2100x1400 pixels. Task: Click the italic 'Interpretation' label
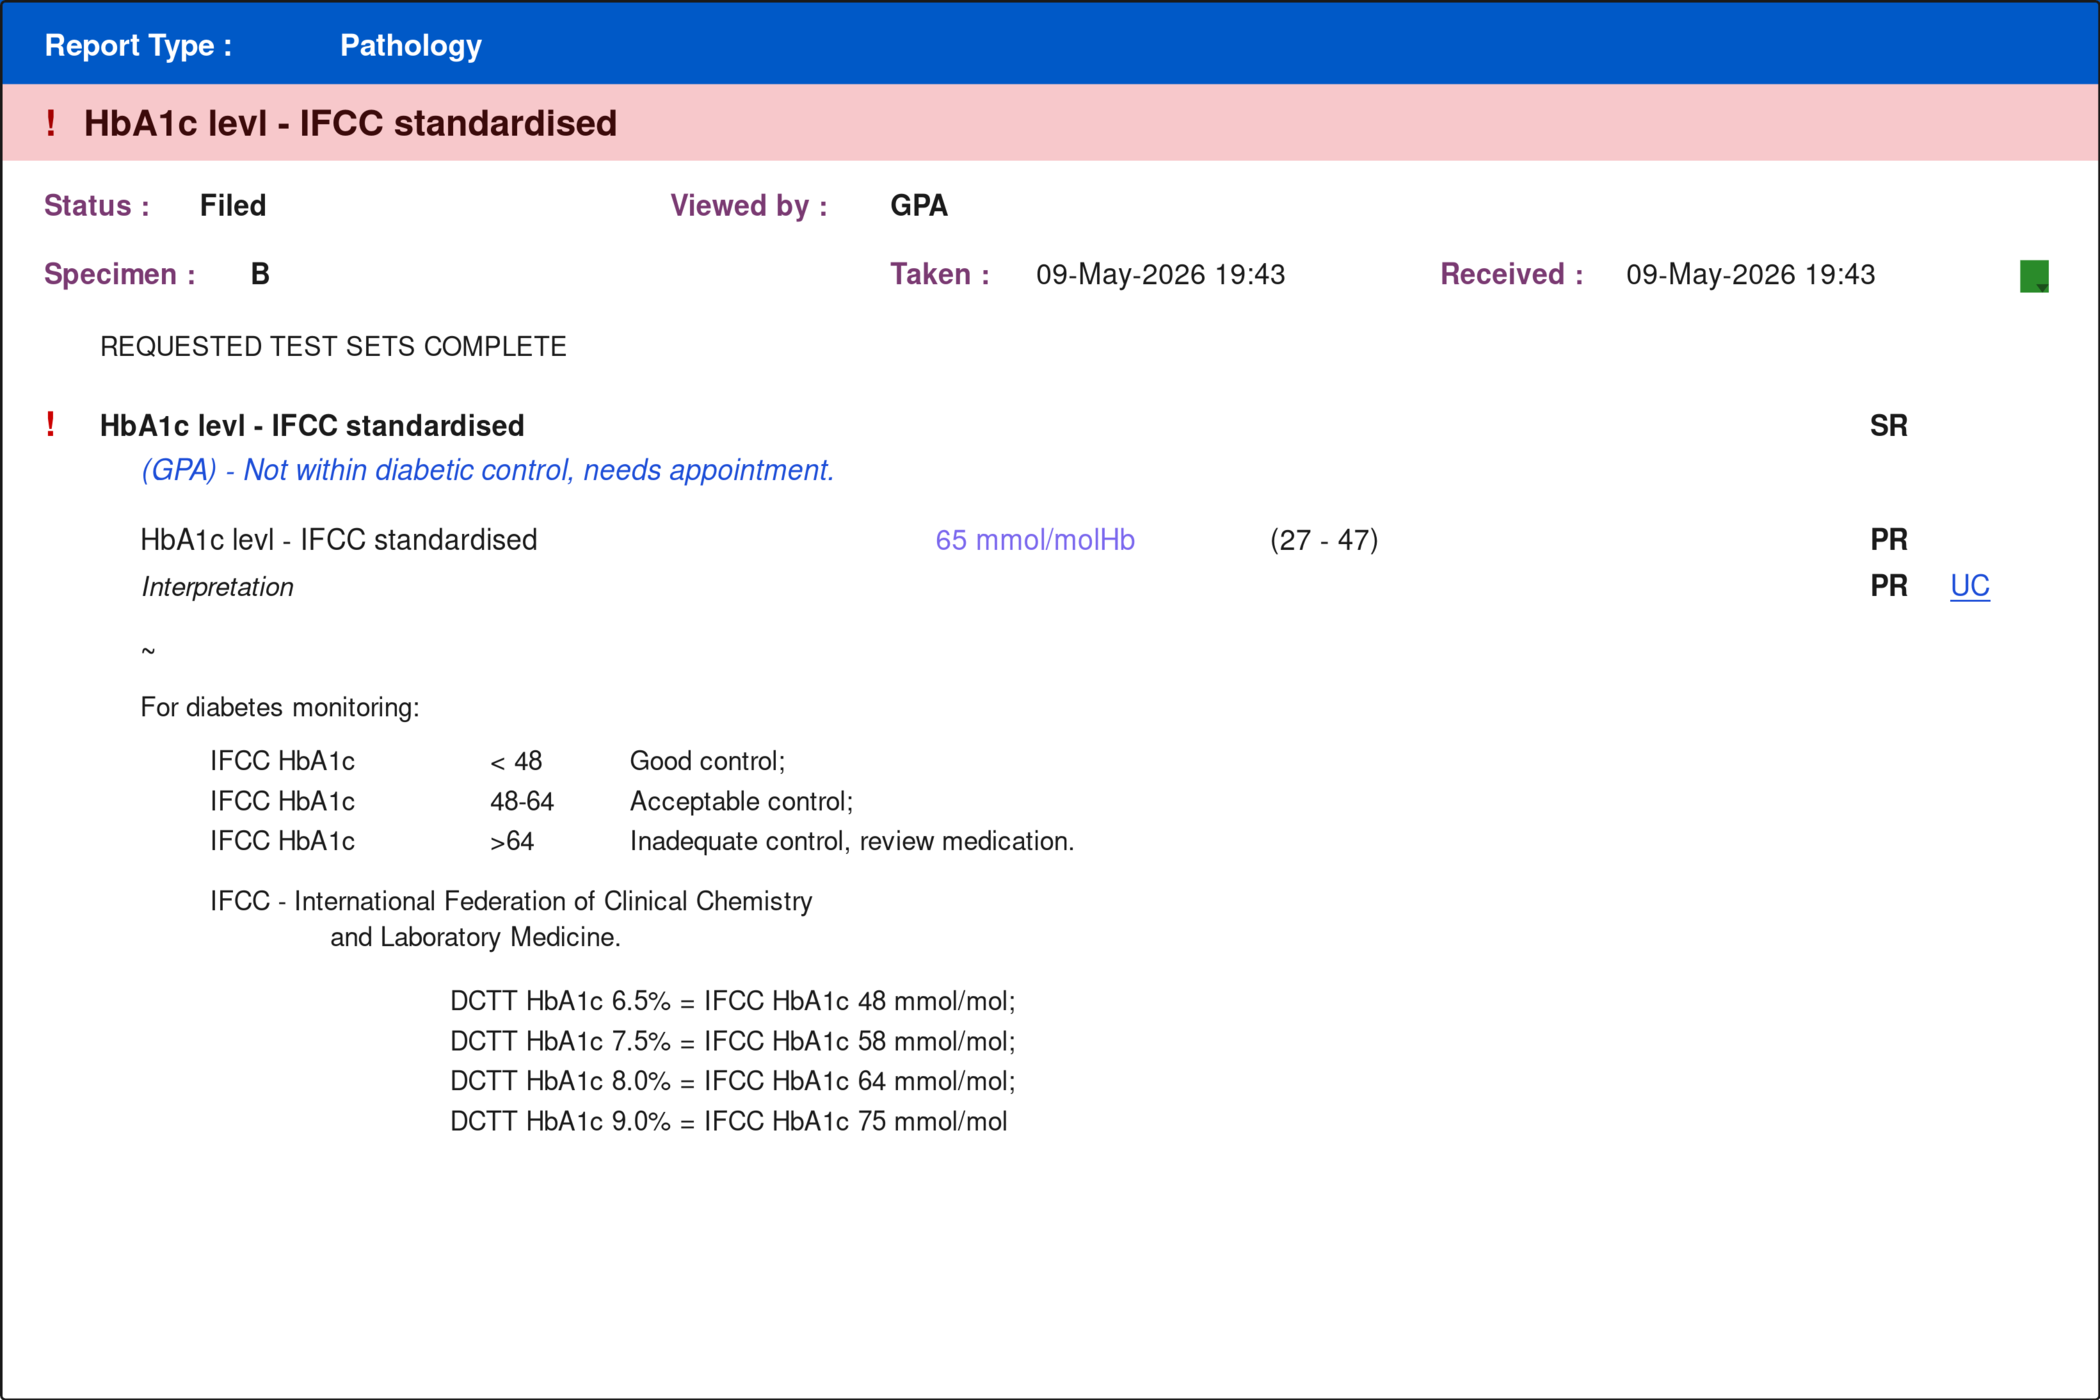click(x=217, y=587)
